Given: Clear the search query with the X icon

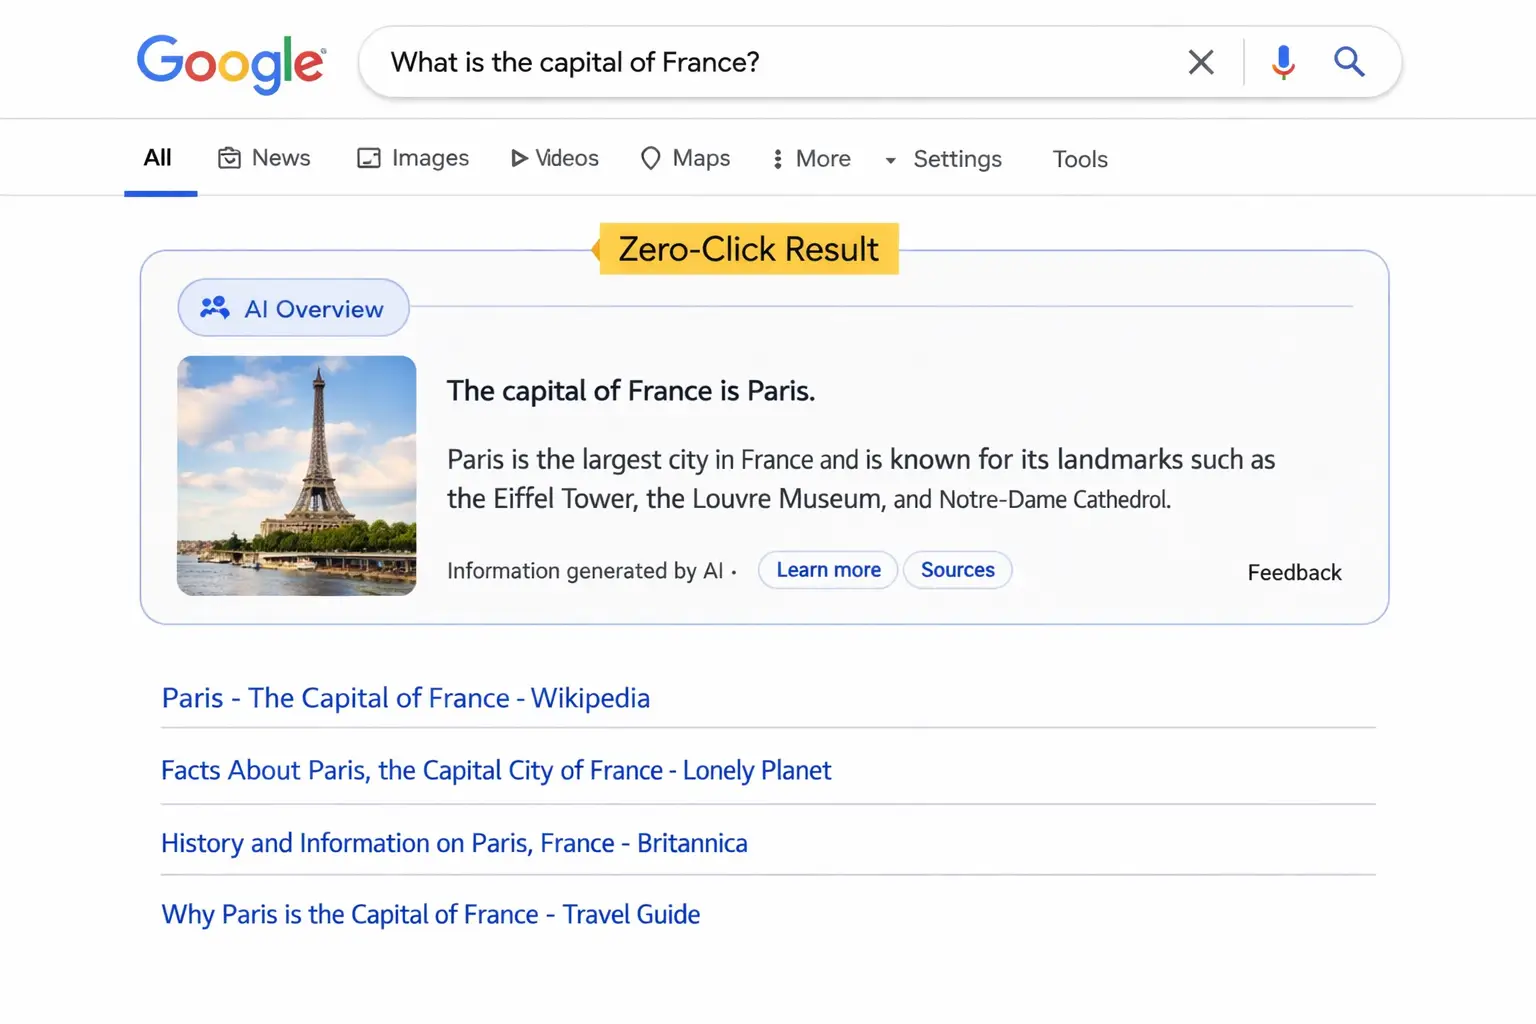Looking at the screenshot, I should tap(1200, 62).
